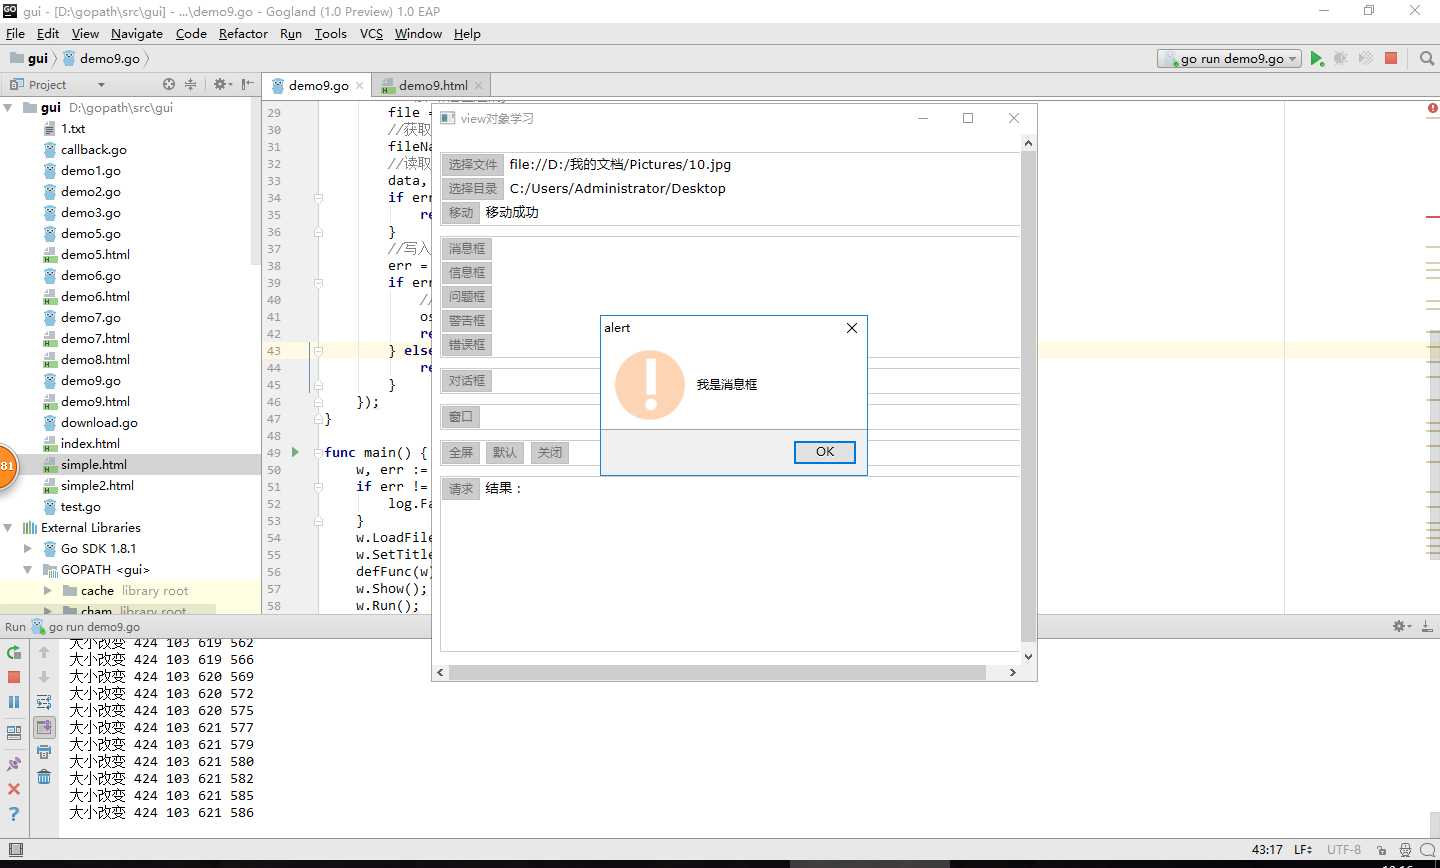Viewport: 1440px width, 868px height.
Task: Open help via the question mark icon
Action: [x=14, y=814]
